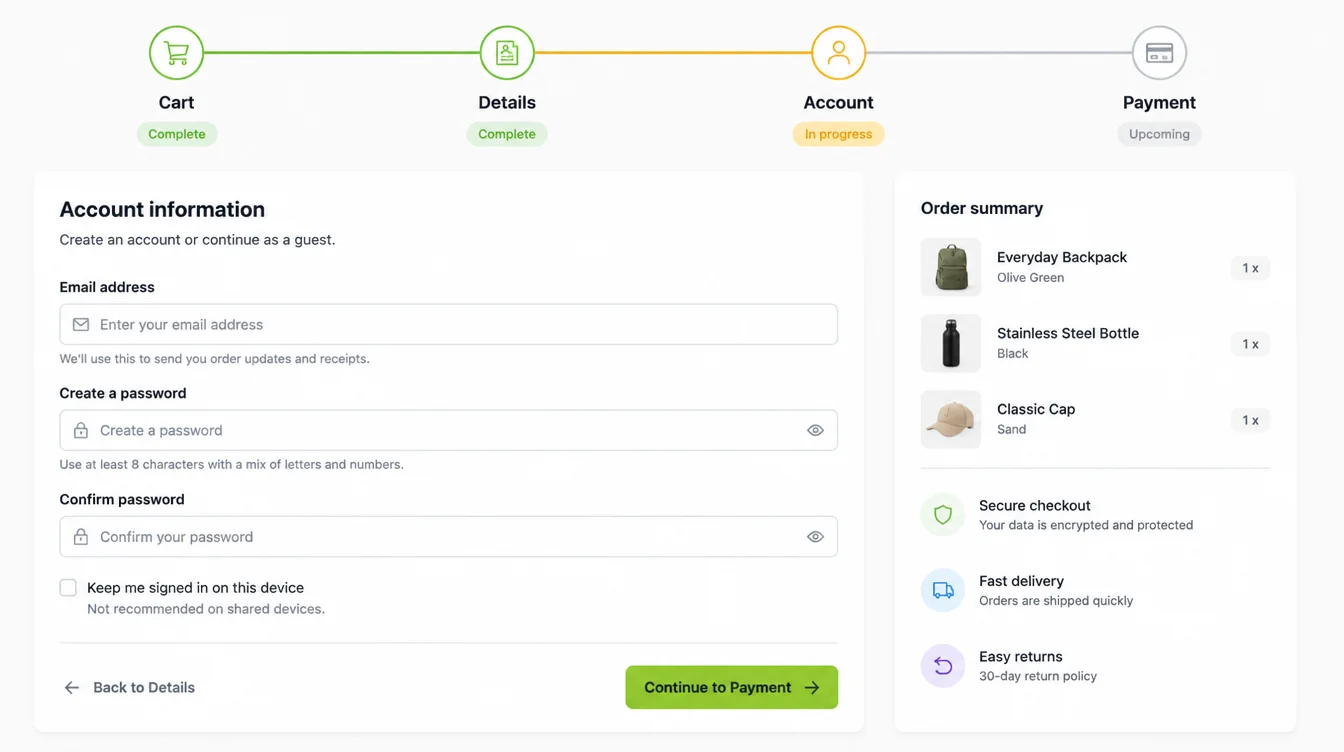The width and height of the screenshot is (1344, 752).
Task: Click the Classic Cap product name
Action: click(x=1036, y=409)
